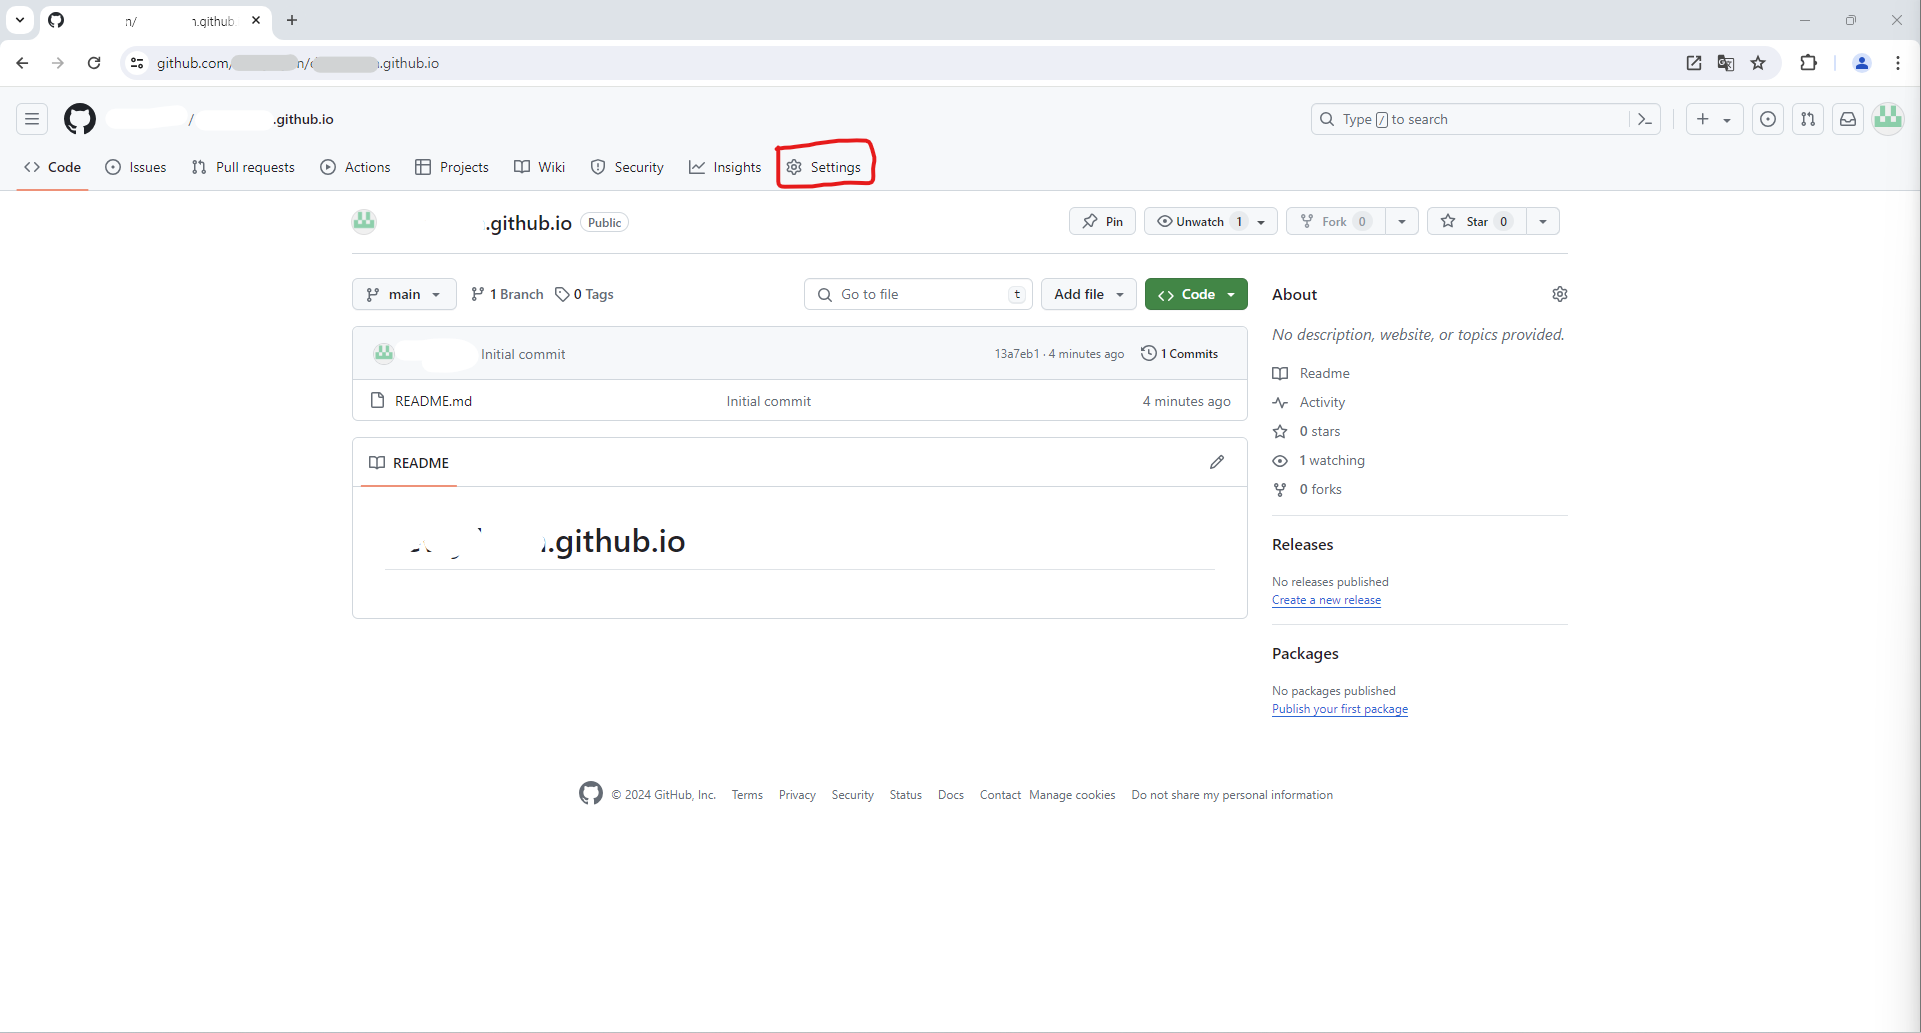Image resolution: width=1921 pixels, height=1033 pixels.
Task: Open the Actions tab
Action: 355,167
